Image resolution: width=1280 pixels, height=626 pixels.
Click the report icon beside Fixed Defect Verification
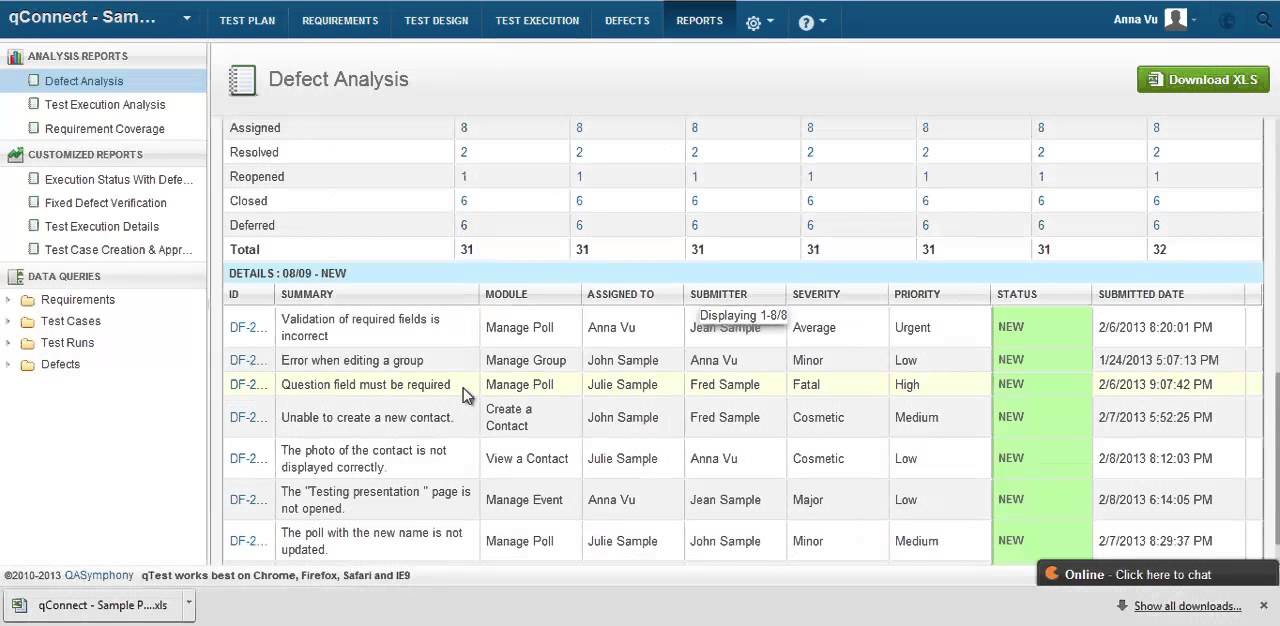[34, 202]
